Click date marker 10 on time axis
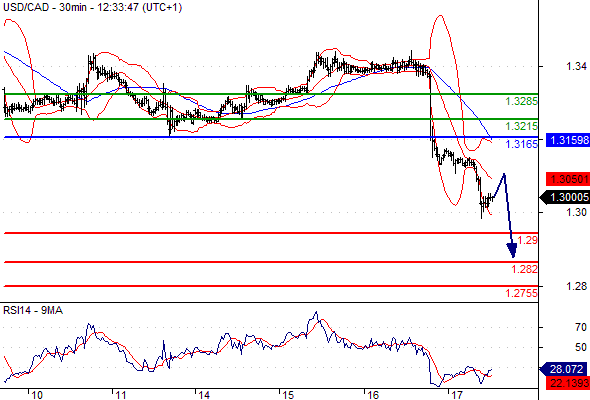 coord(37,395)
